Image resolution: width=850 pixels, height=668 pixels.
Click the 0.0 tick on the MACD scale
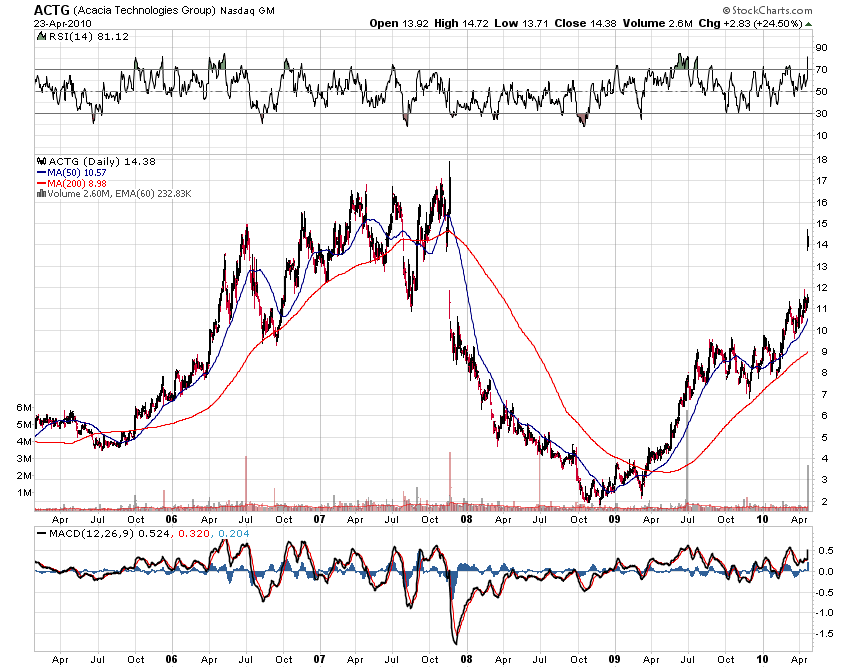(x=826, y=571)
